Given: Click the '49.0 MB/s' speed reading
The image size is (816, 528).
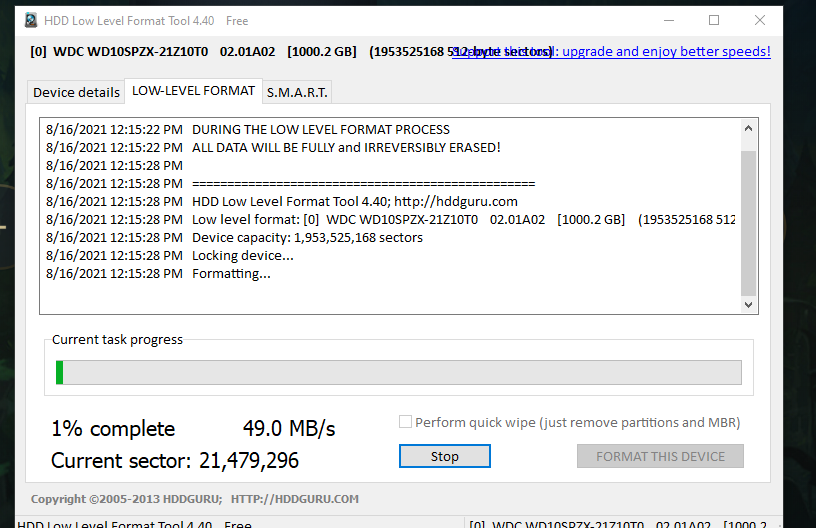Looking at the screenshot, I should 289,429.
